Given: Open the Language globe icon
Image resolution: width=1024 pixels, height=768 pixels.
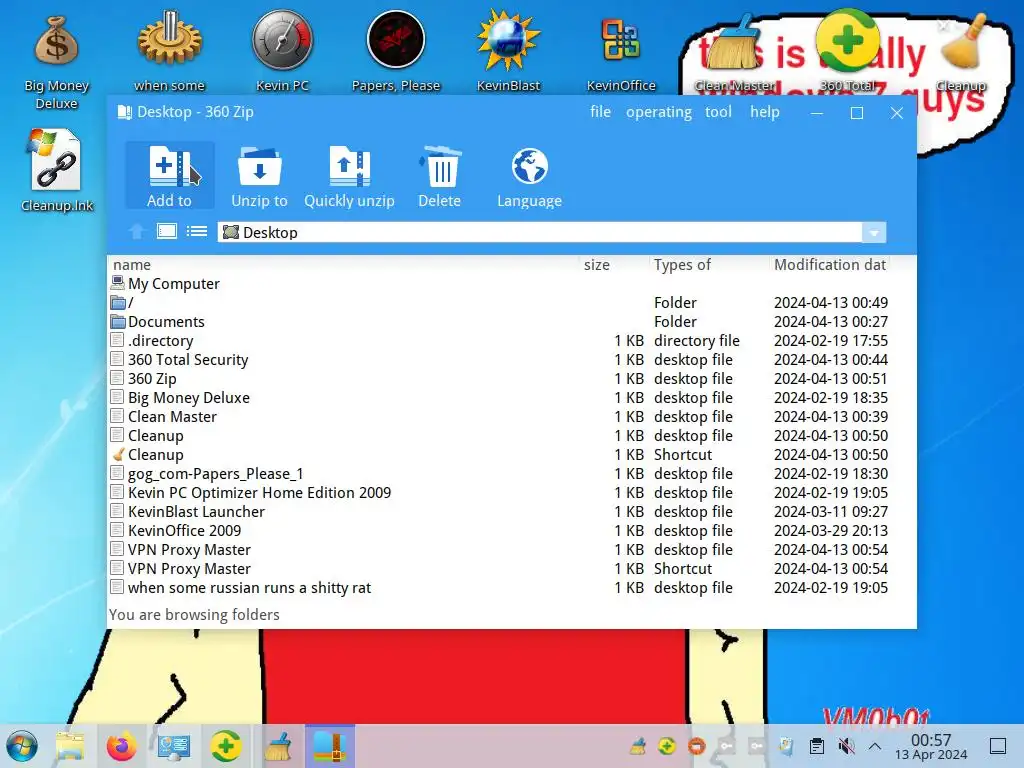Looking at the screenshot, I should pyautogui.click(x=530, y=176).
